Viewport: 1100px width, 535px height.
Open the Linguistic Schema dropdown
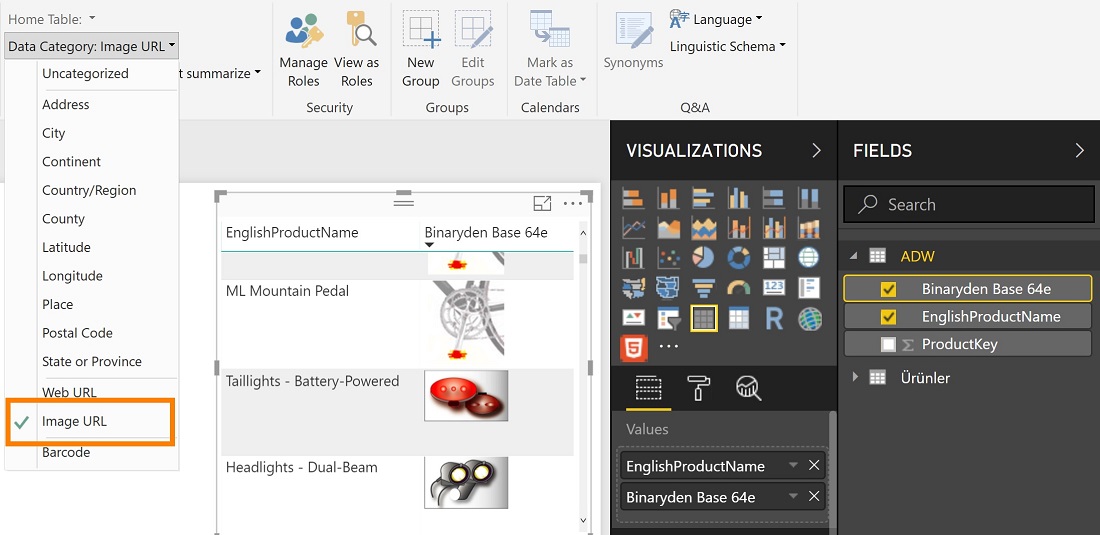(x=727, y=46)
